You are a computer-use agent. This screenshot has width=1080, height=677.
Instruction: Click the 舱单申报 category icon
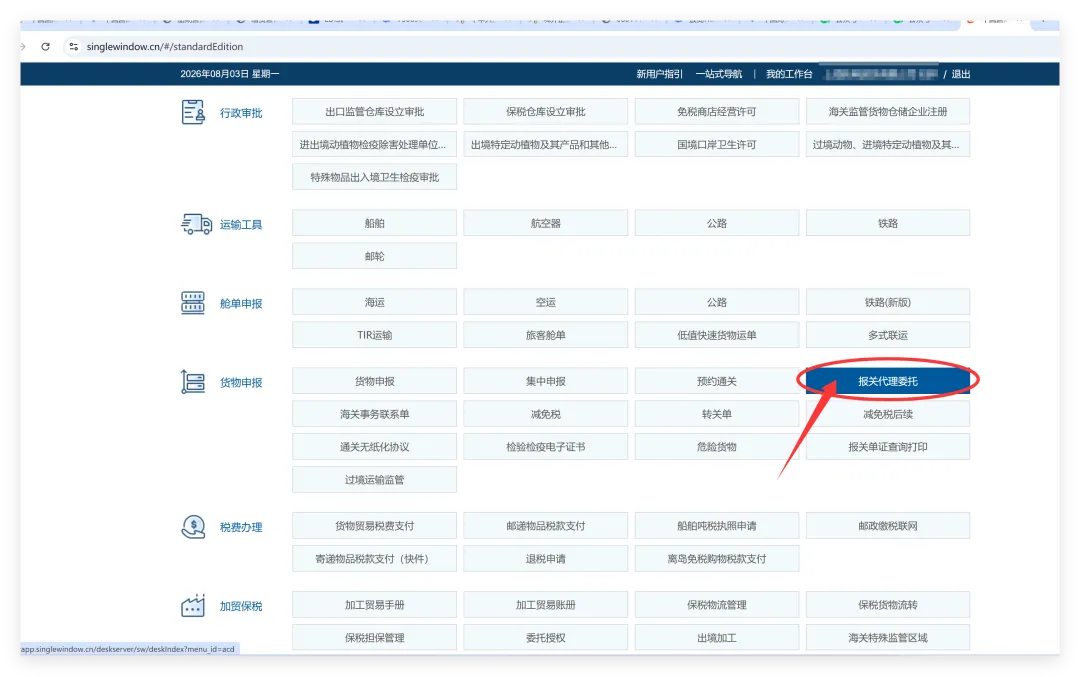click(x=193, y=303)
